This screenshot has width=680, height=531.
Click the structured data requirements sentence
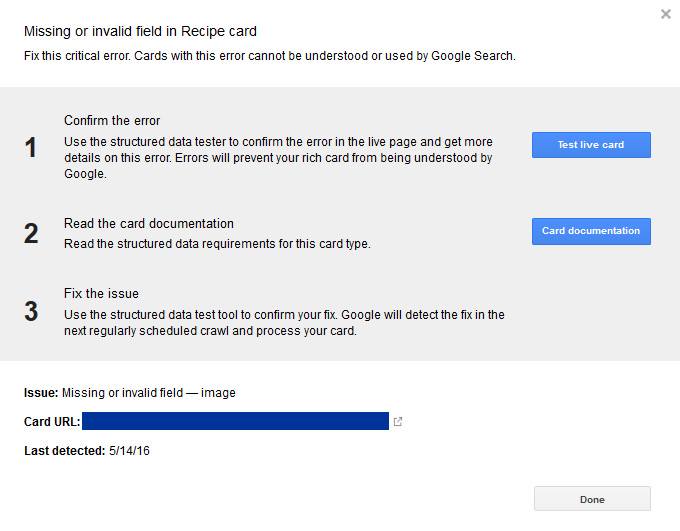pos(217,244)
